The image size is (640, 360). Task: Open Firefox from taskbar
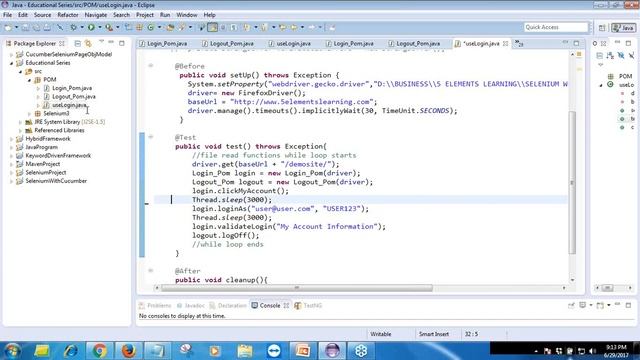click(128, 351)
